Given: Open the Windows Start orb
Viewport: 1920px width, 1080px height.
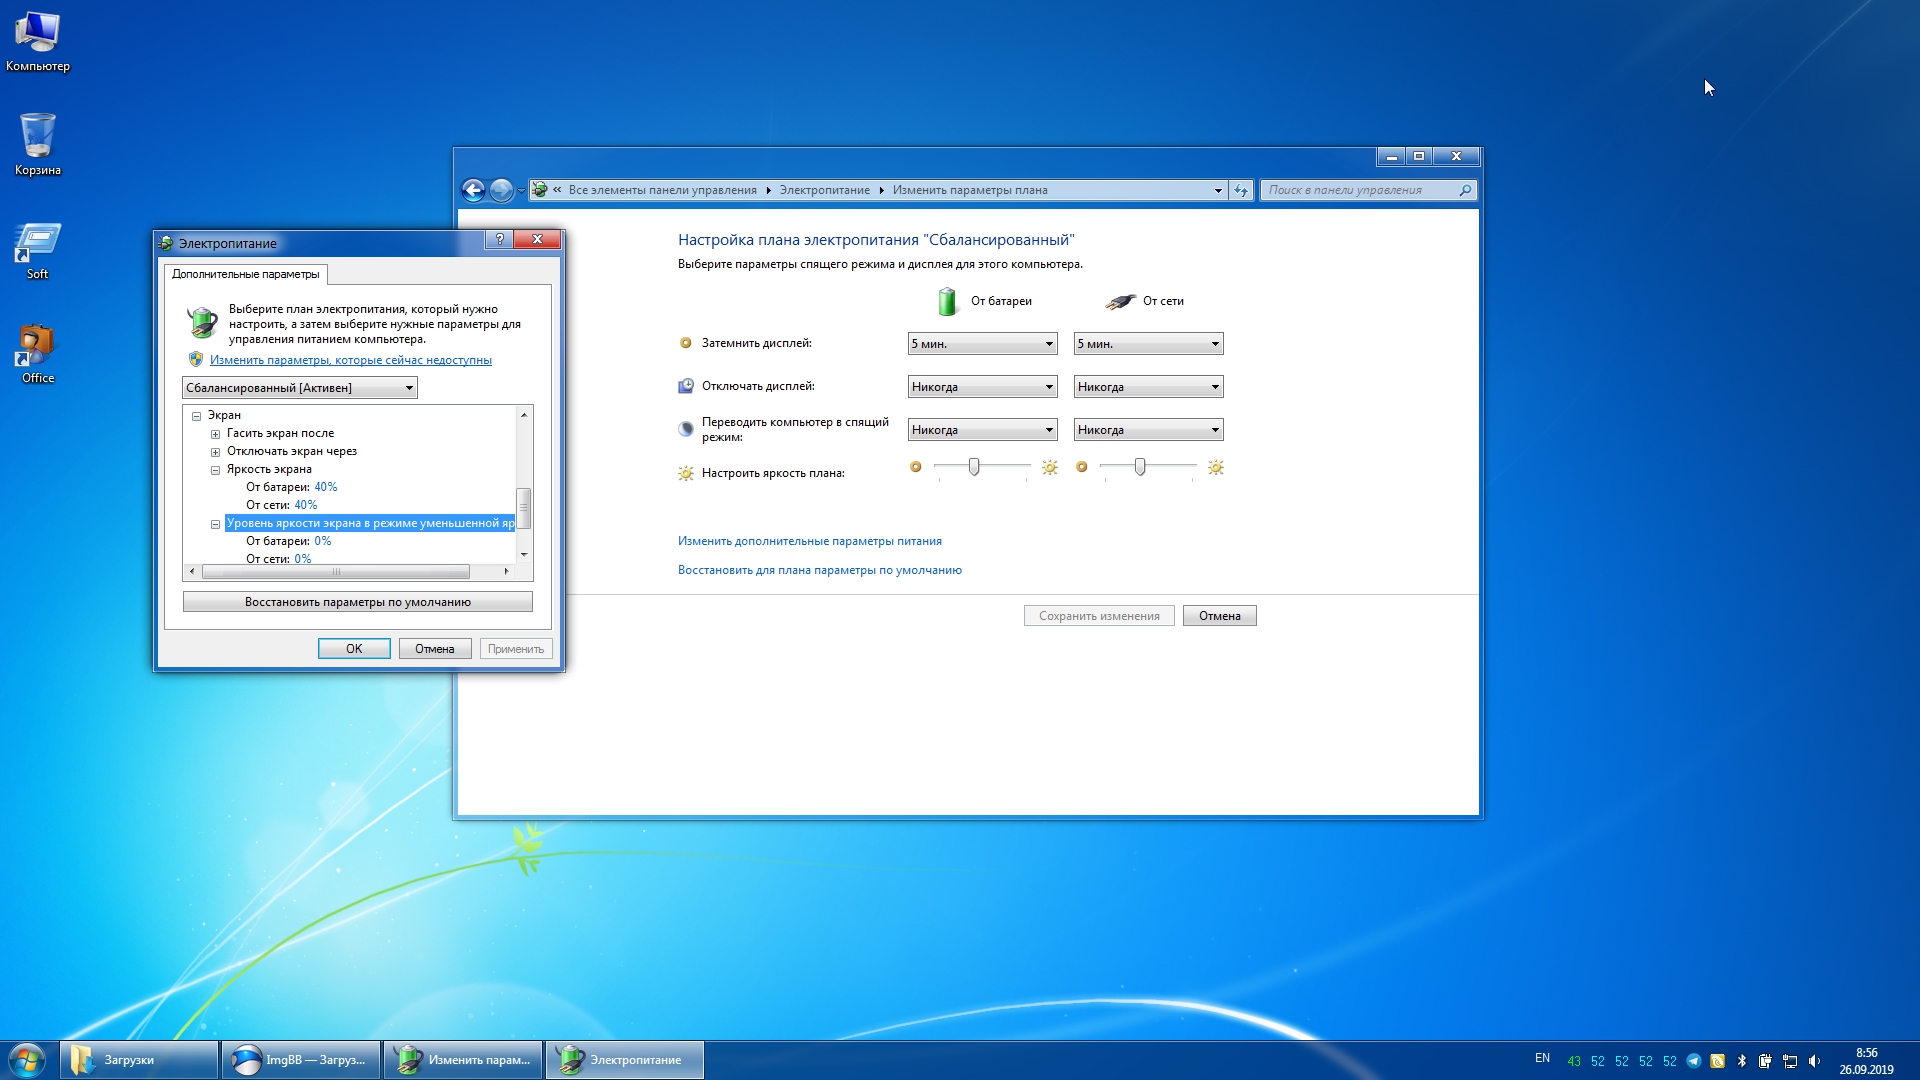Looking at the screenshot, I should point(27,1060).
